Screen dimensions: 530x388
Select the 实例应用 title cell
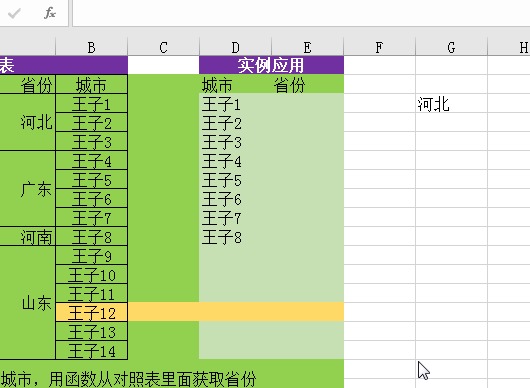click(271, 65)
